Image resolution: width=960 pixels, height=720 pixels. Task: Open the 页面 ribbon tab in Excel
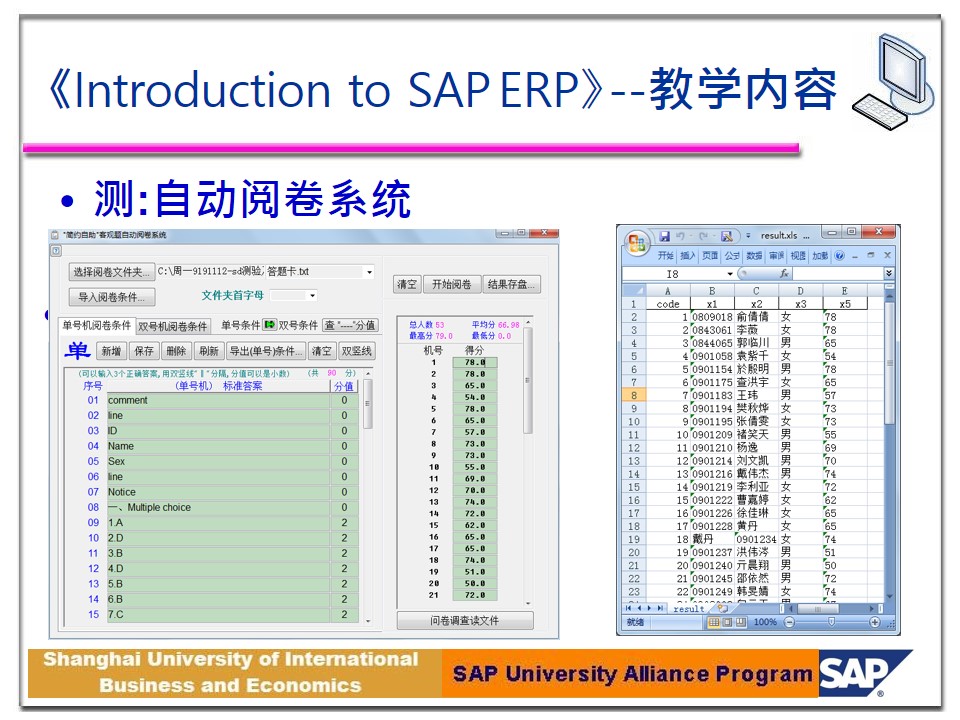710,255
